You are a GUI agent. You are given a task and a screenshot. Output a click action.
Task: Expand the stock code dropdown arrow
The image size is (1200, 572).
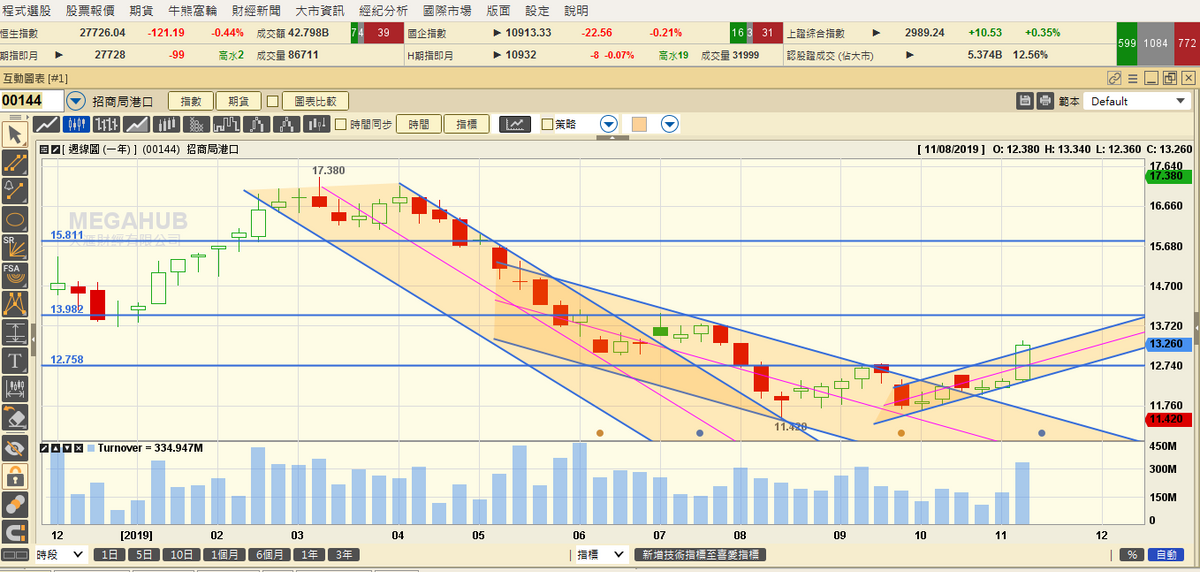point(76,101)
